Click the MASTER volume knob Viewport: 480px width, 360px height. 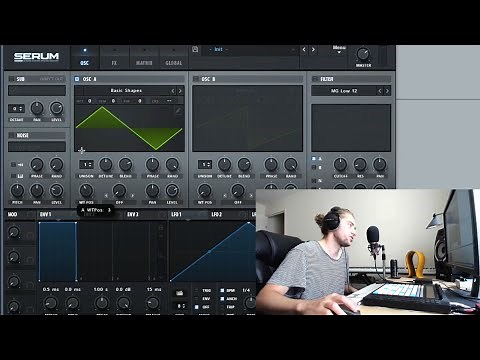pos(363,54)
